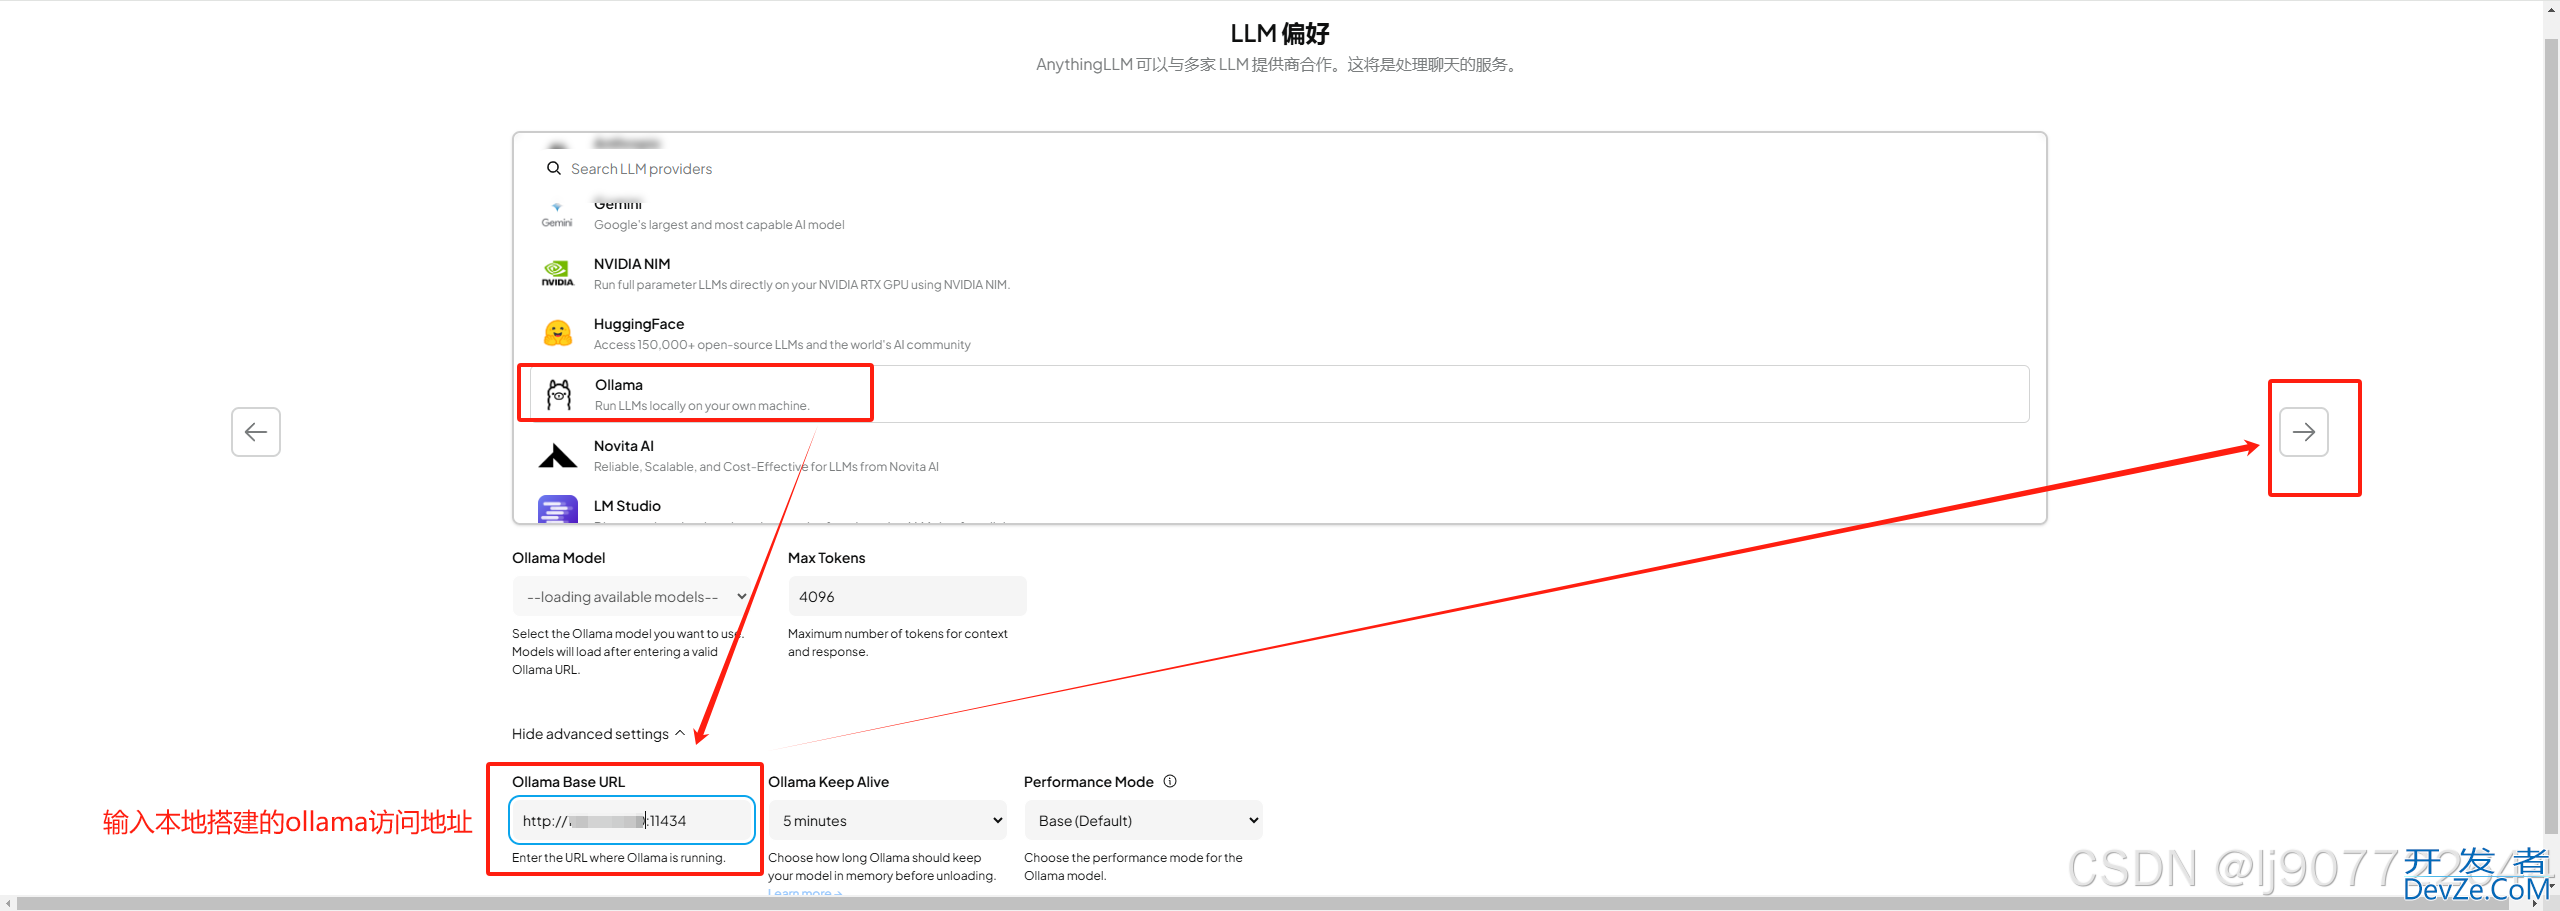Viewport: 2560px width, 911px height.
Task: Open the Ollama Model dropdown
Action: tap(632, 596)
